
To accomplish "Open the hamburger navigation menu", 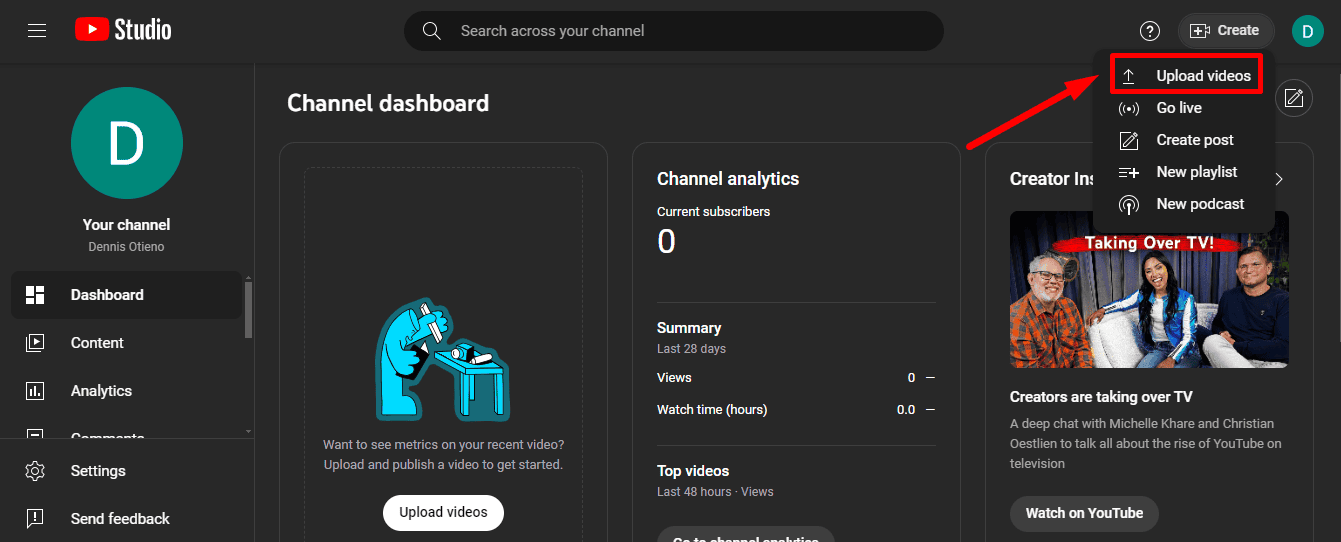I will (x=37, y=31).
